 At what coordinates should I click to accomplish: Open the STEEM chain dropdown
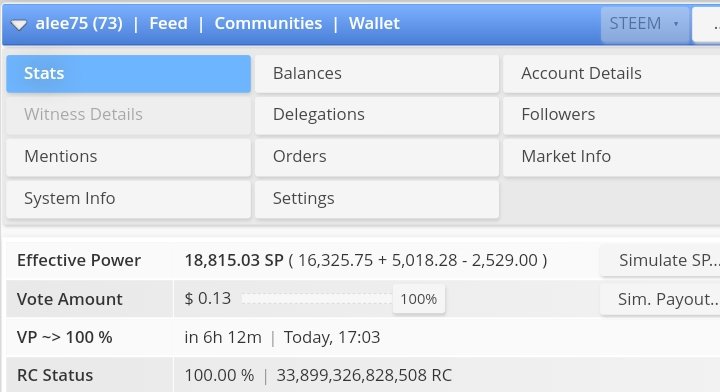644,24
